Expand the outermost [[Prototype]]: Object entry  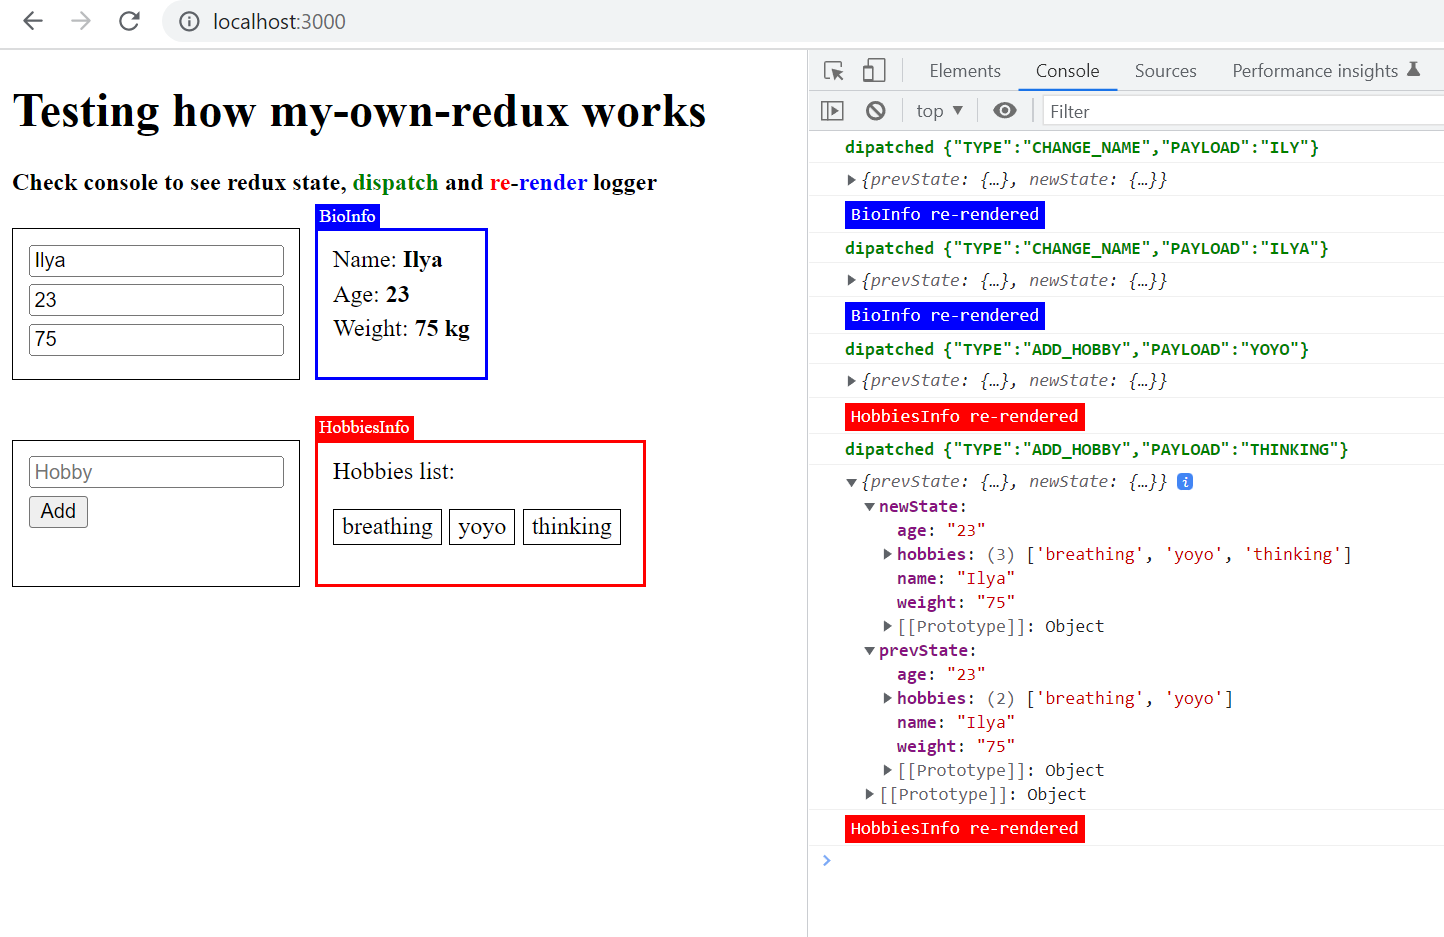(869, 794)
